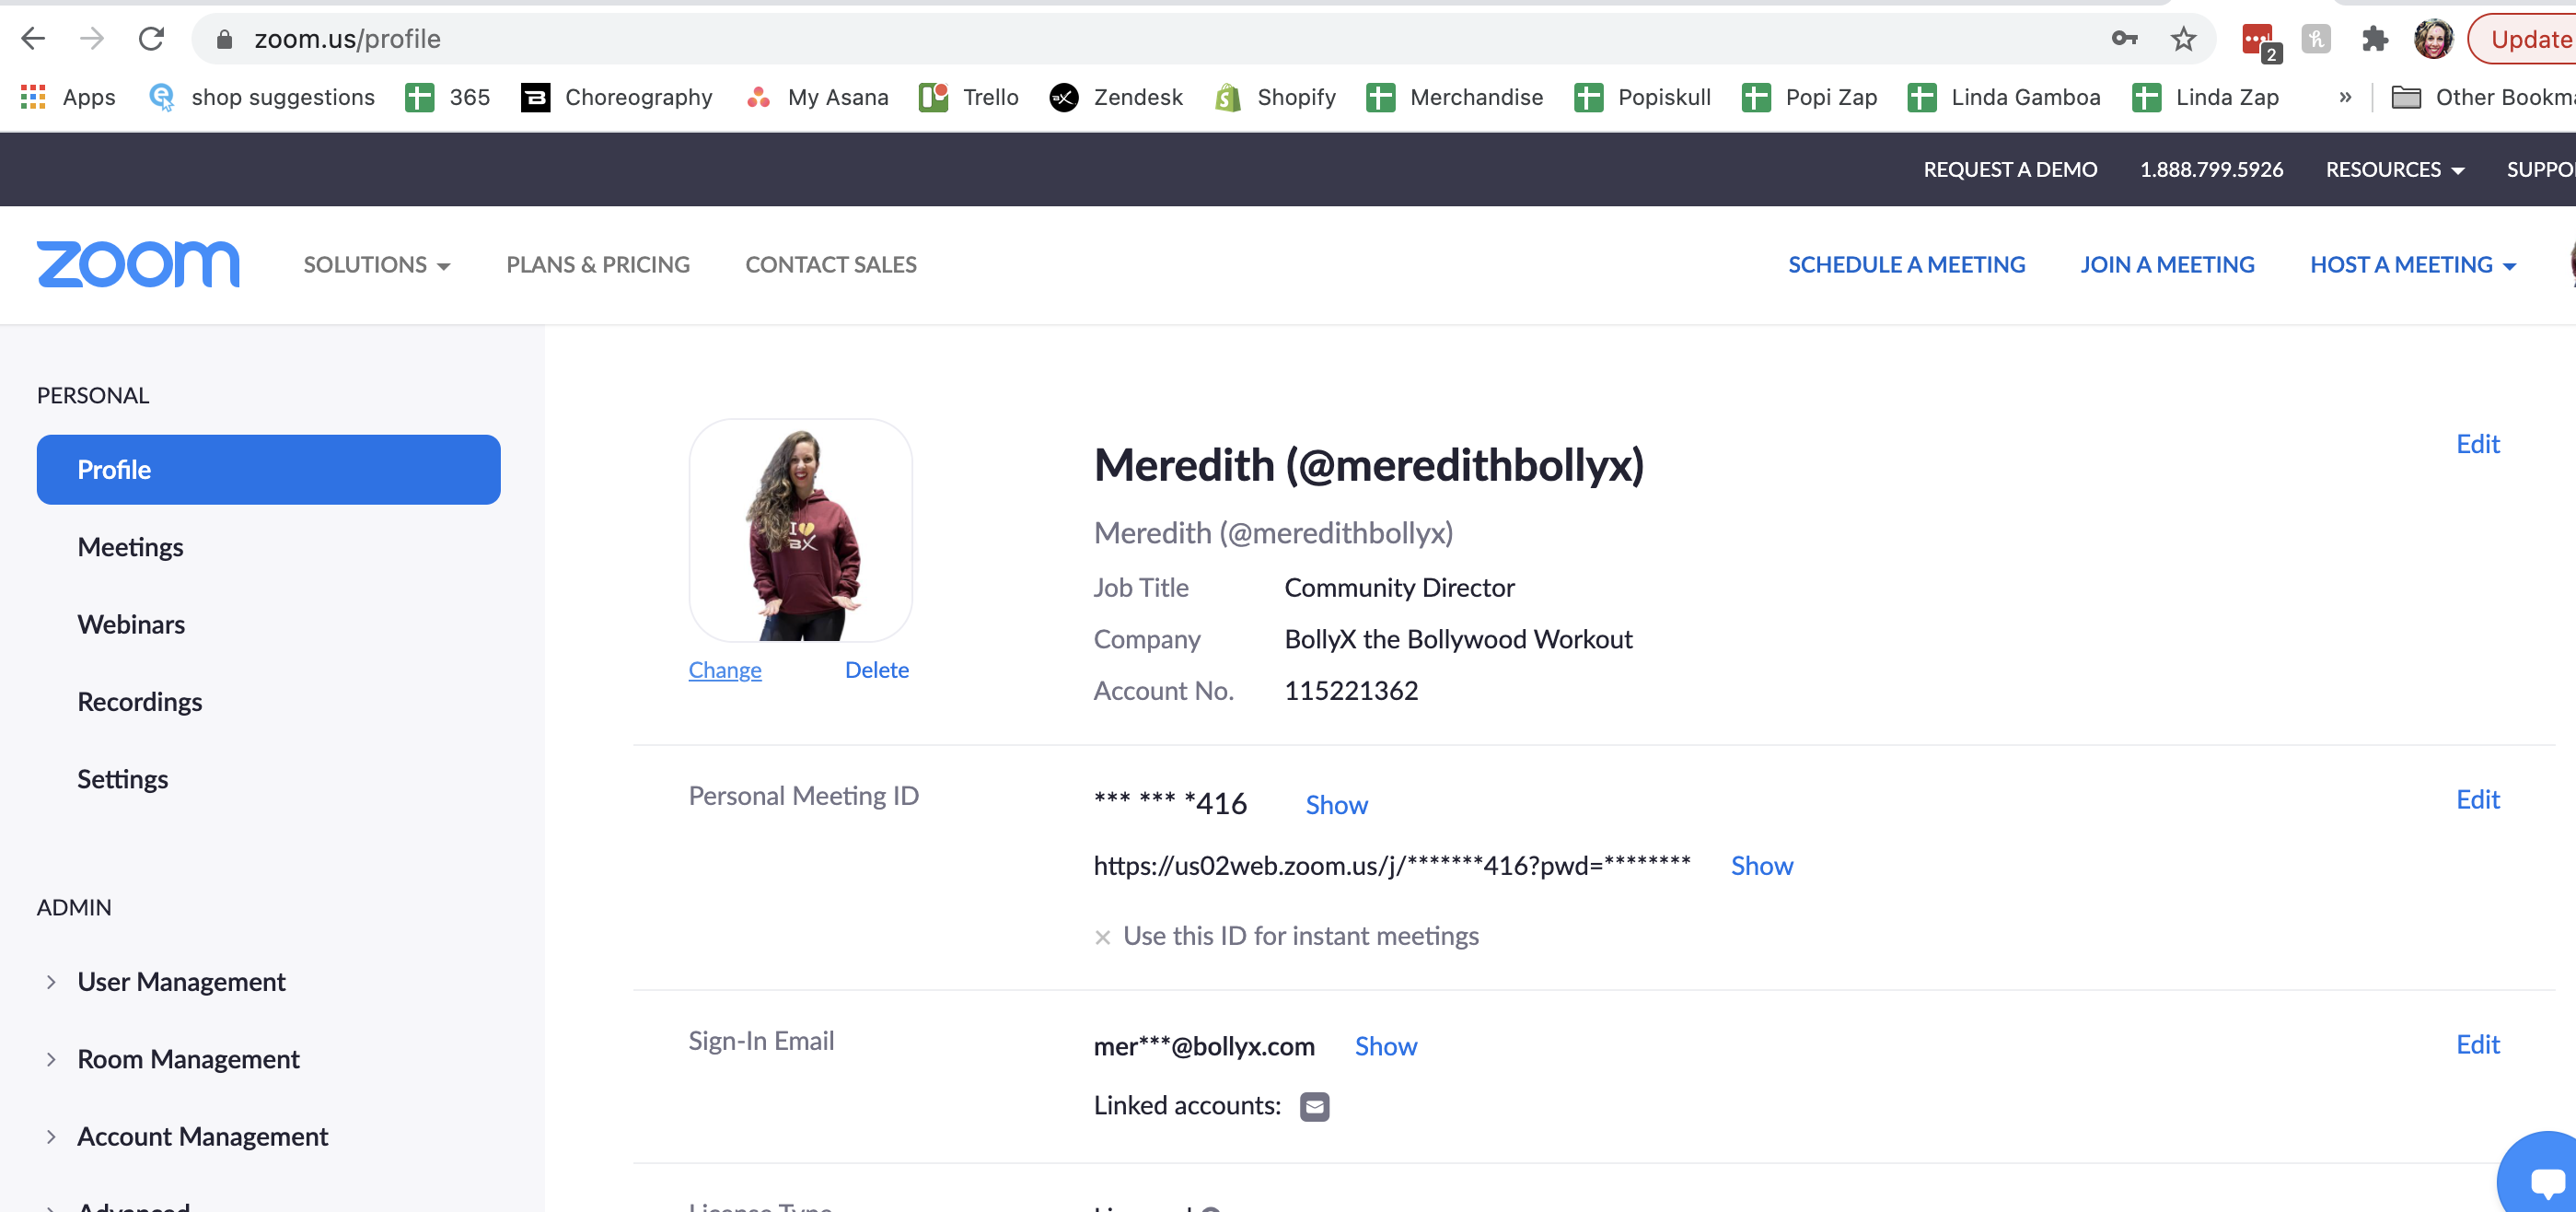This screenshot has width=2576, height=1212.
Task: Click the 1.888.799.5926 phone link
Action: click(x=2211, y=169)
